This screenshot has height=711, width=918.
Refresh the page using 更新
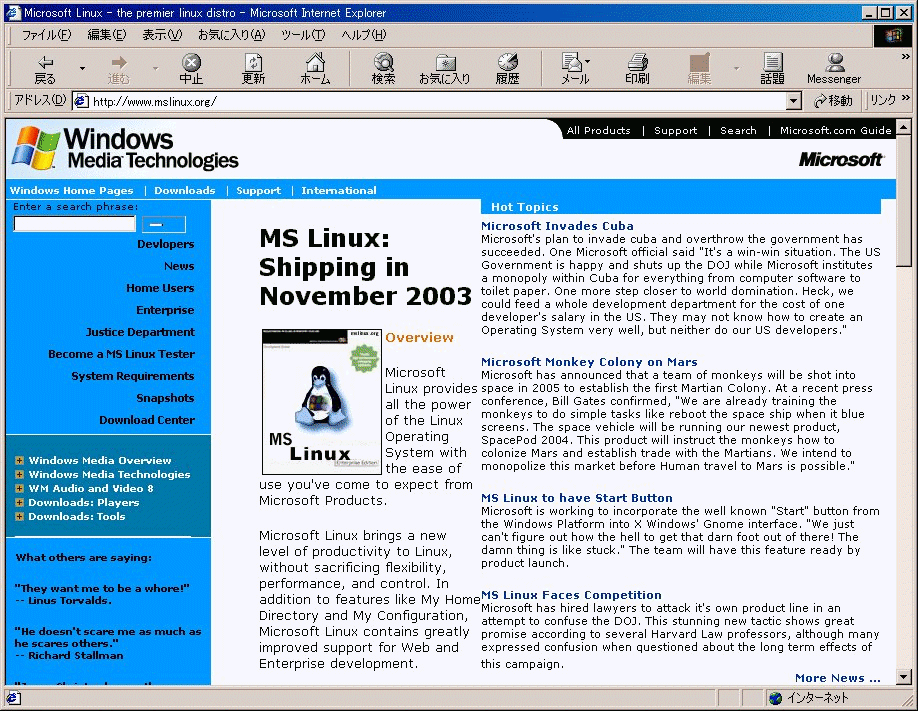(x=254, y=70)
